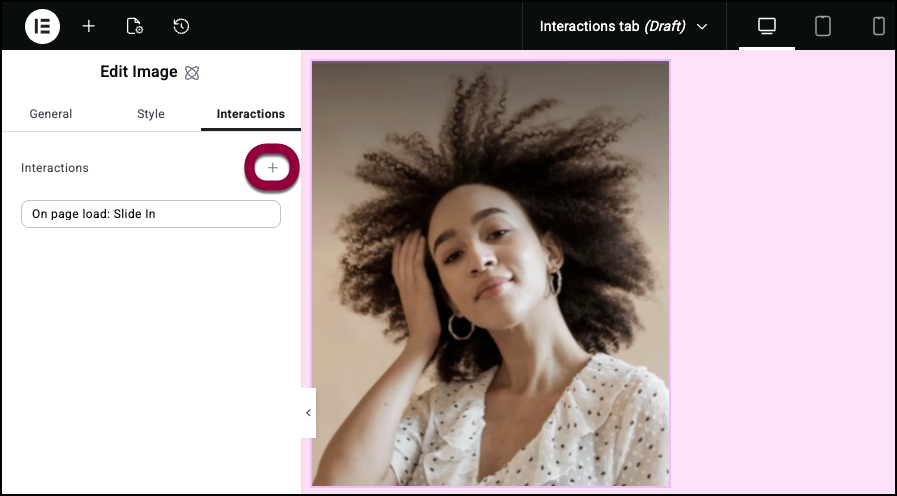Open the revision history icon
Screen dimensions: 897x496
click(x=181, y=26)
